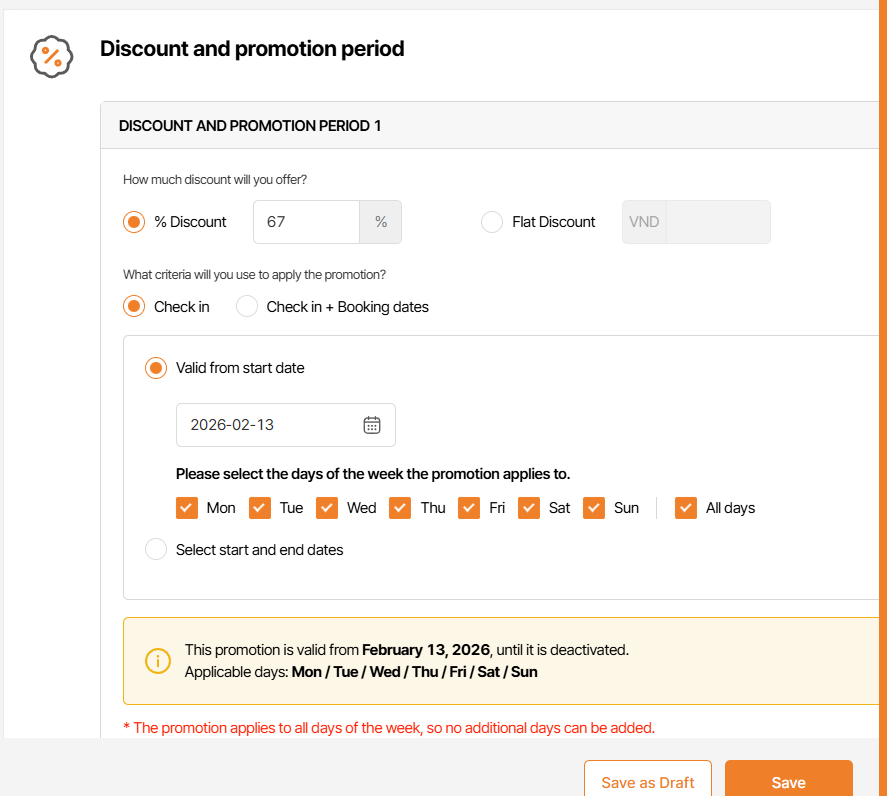887x796 pixels.
Task: Click the orange Save button
Action: coord(788,782)
